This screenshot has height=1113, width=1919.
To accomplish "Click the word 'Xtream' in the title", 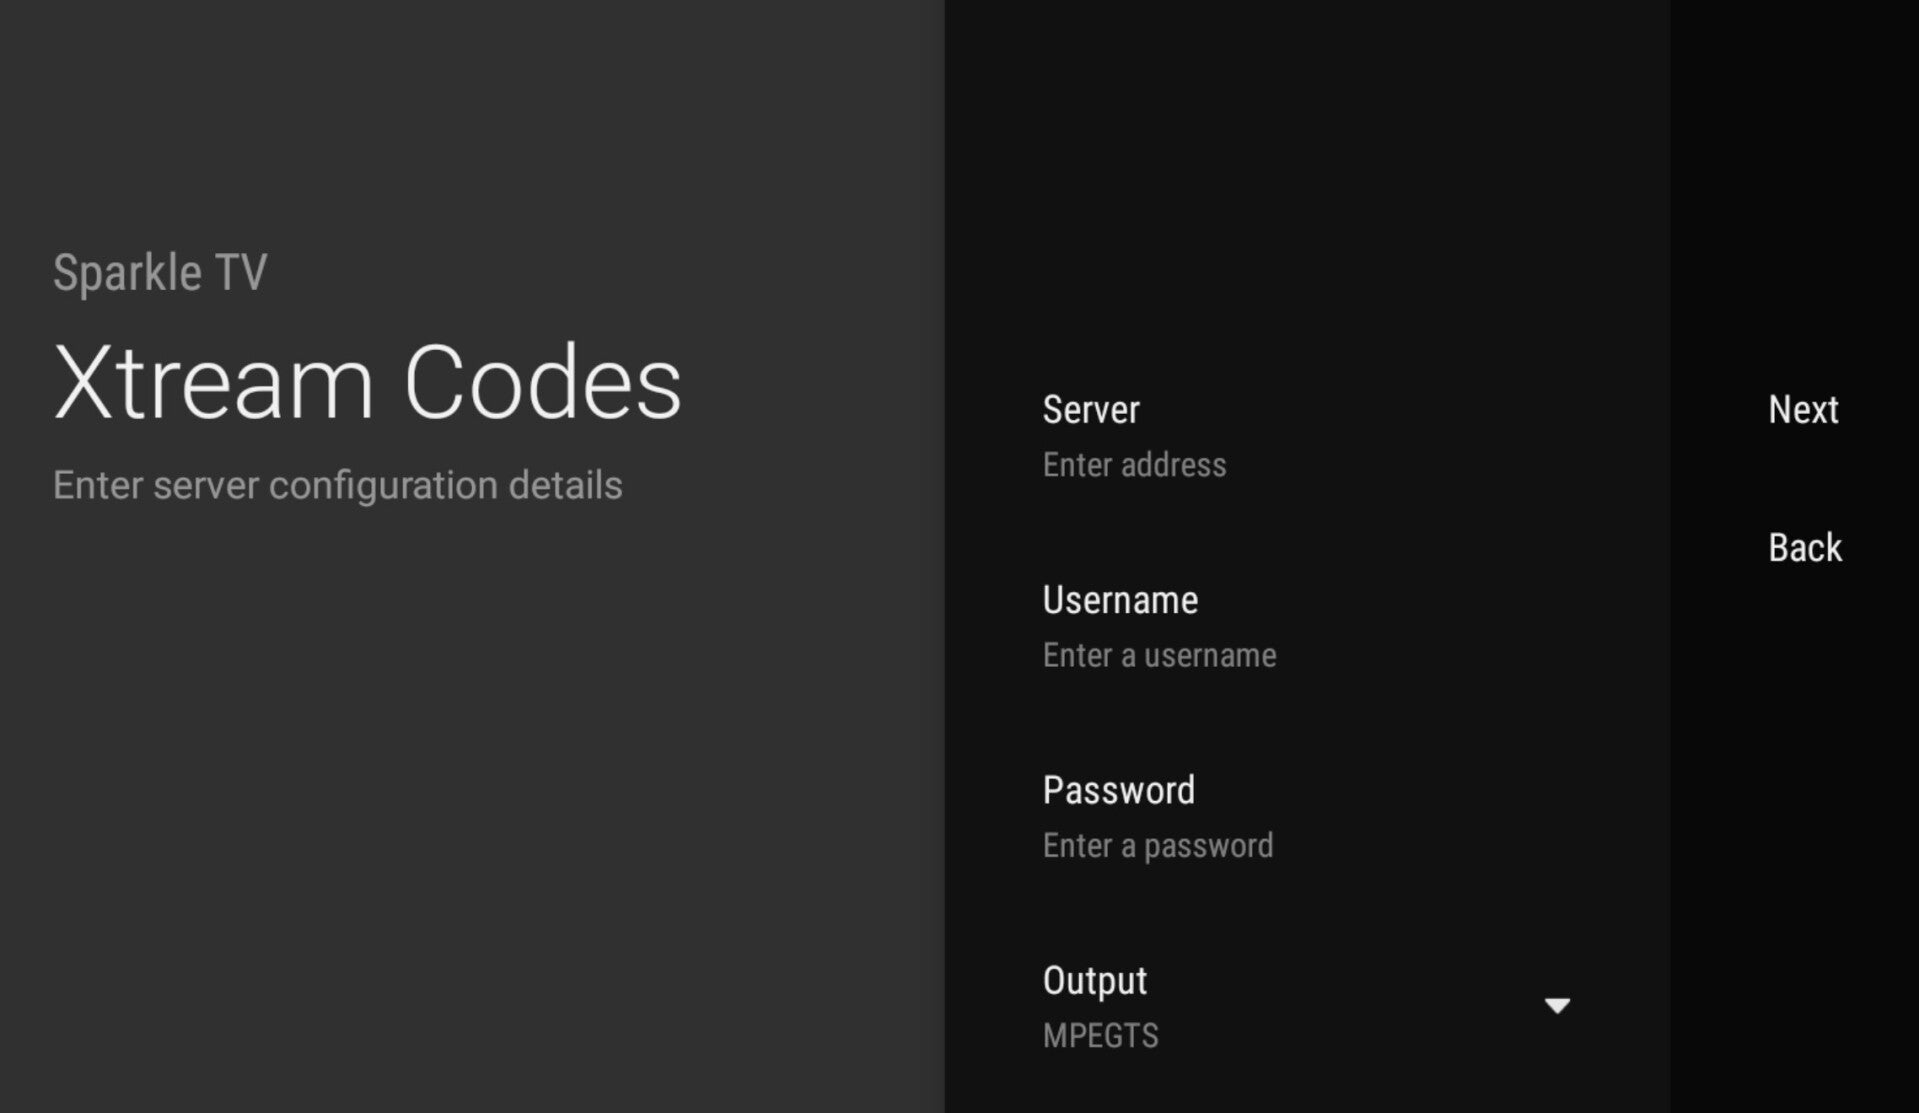I will [x=213, y=383].
